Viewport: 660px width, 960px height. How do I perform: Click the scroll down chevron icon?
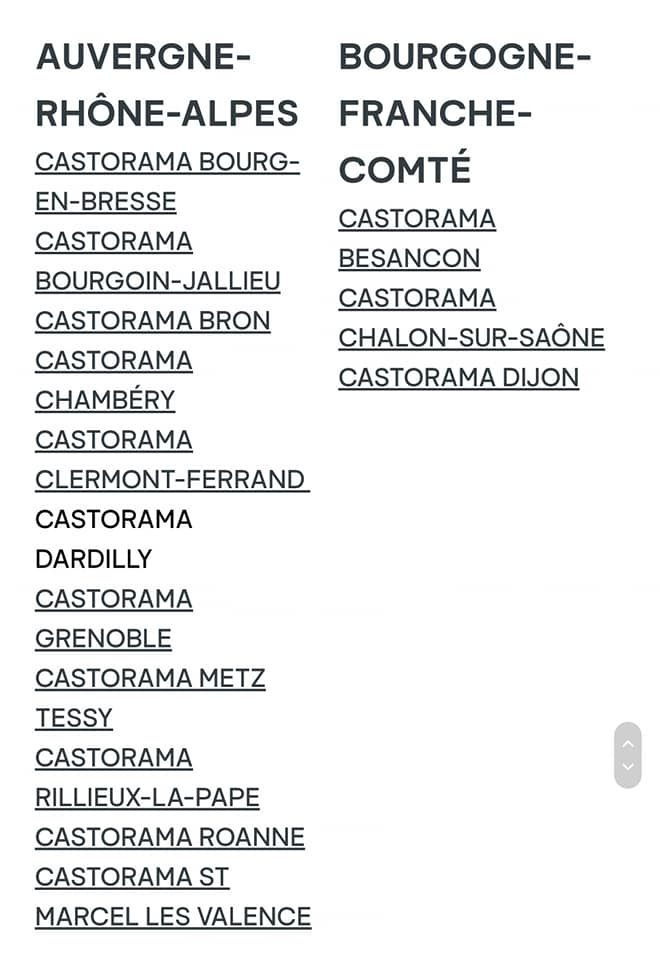628,766
